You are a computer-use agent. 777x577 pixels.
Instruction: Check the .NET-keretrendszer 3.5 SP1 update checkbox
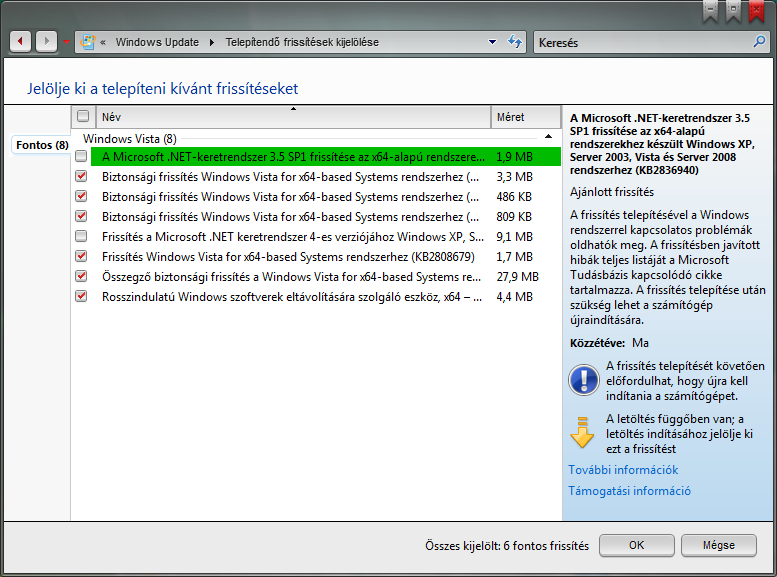pyautogui.click(x=81, y=157)
